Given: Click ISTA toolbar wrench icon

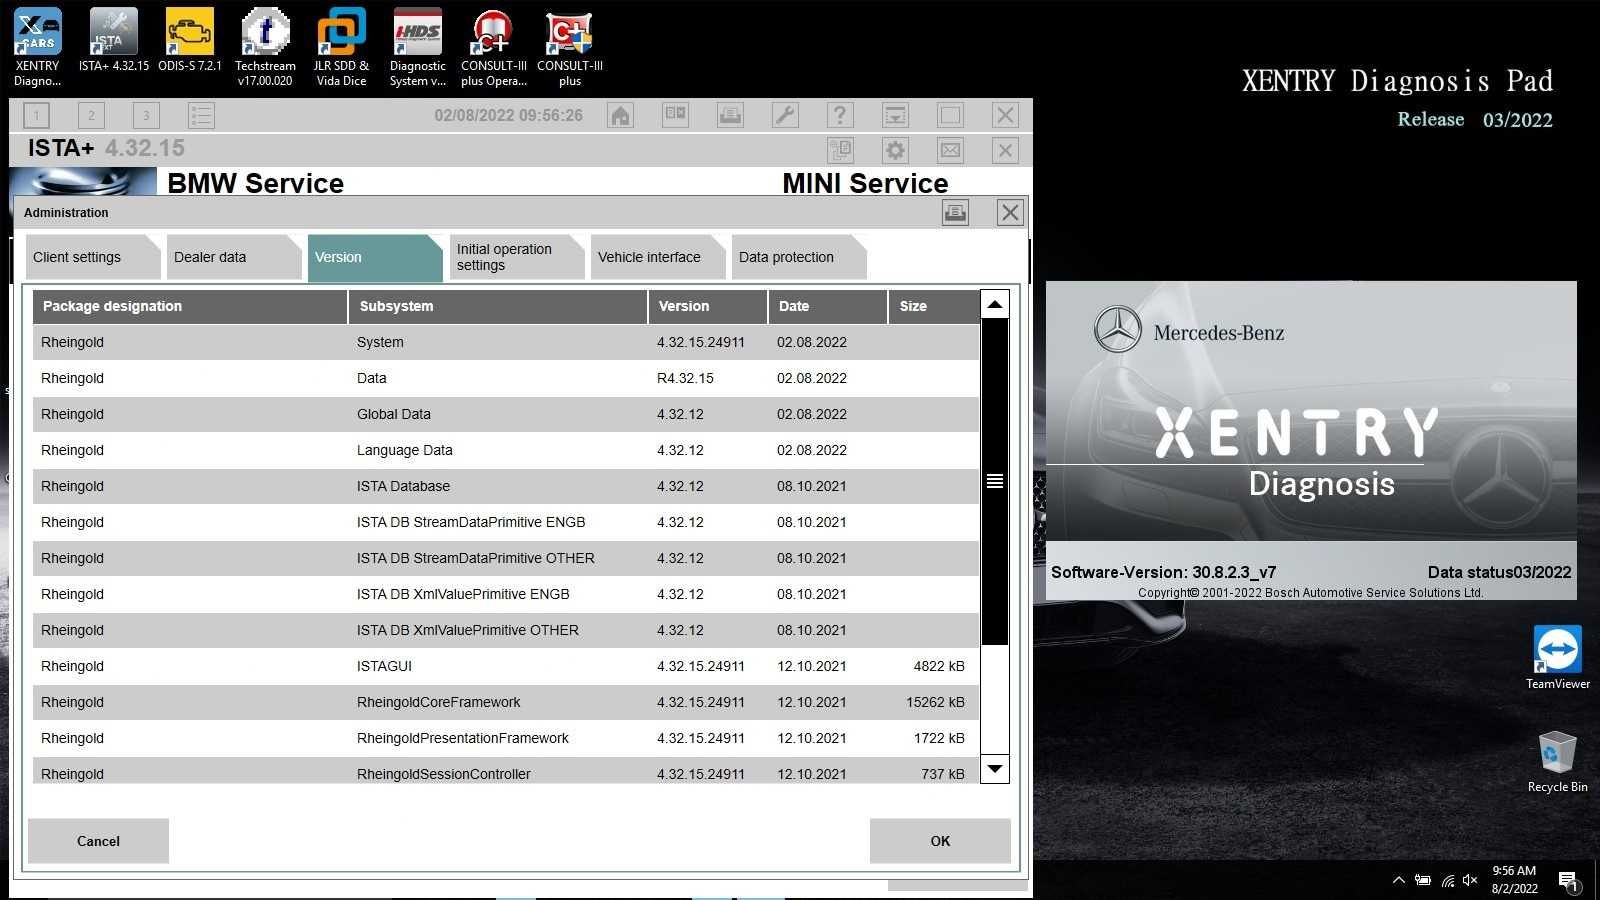Looking at the screenshot, I should point(785,115).
